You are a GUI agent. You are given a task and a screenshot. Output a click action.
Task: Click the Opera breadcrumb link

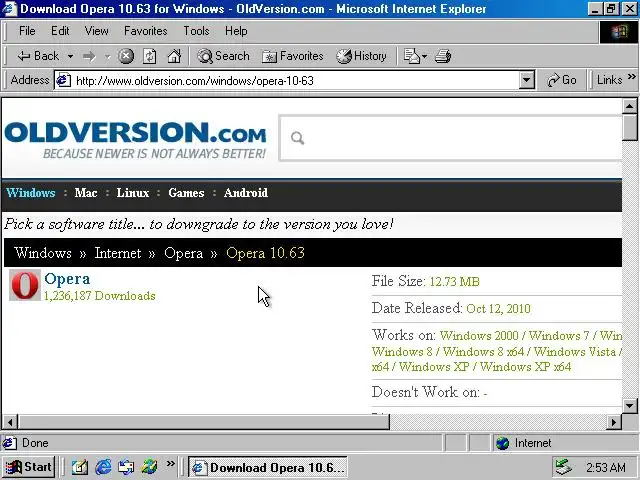point(183,253)
